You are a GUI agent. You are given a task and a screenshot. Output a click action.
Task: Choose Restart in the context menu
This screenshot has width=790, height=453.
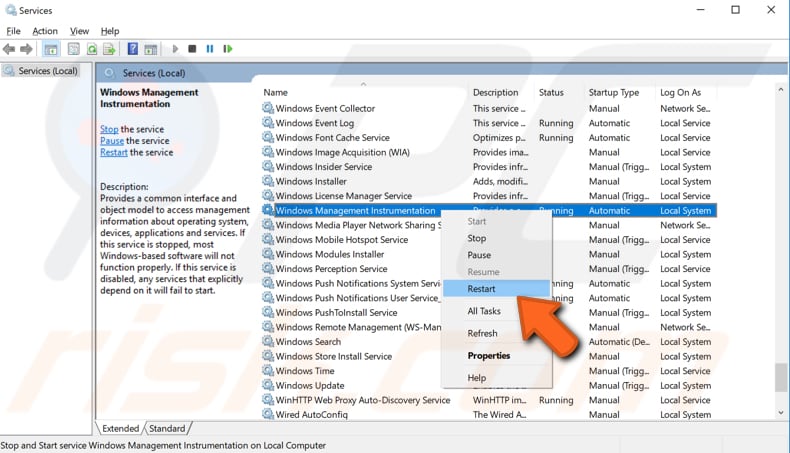pyautogui.click(x=496, y=289)
